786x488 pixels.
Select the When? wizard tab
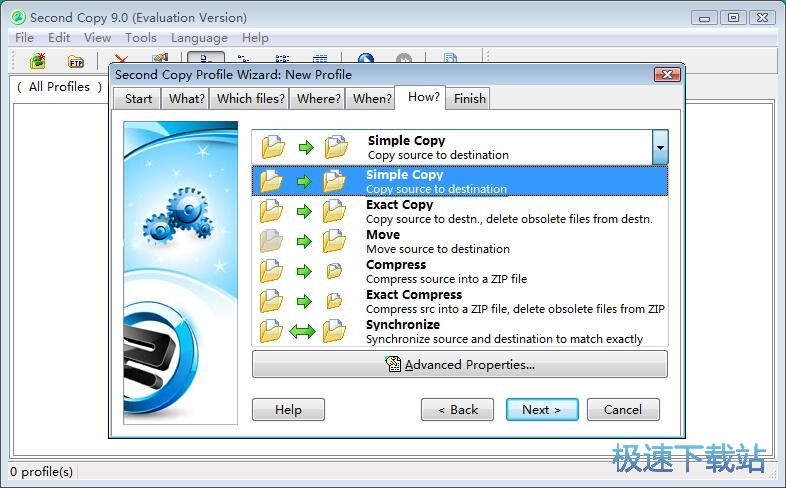tap(372, 99)
